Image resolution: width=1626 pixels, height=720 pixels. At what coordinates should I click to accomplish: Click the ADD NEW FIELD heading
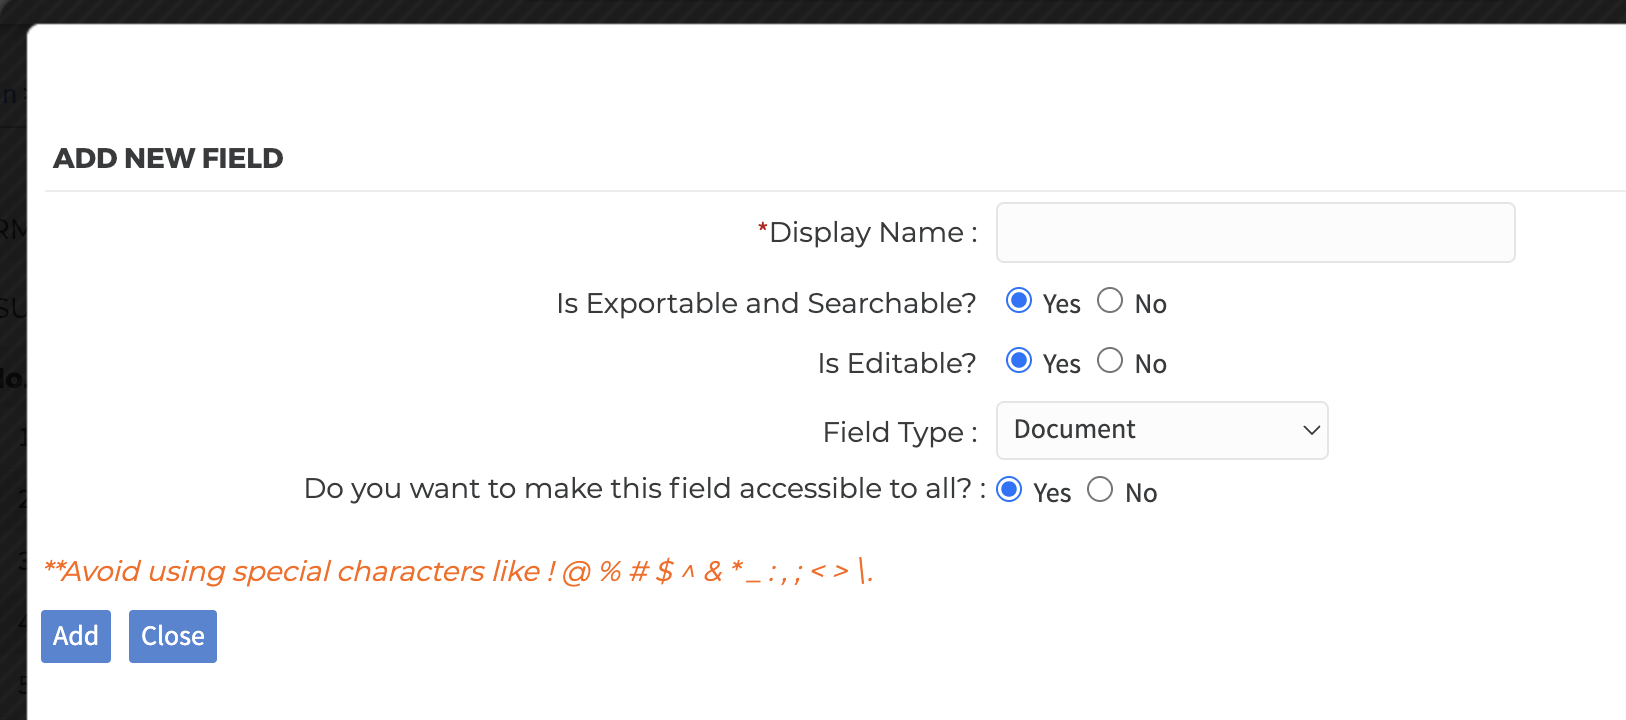pyautogui.click(x=168, y=158)
